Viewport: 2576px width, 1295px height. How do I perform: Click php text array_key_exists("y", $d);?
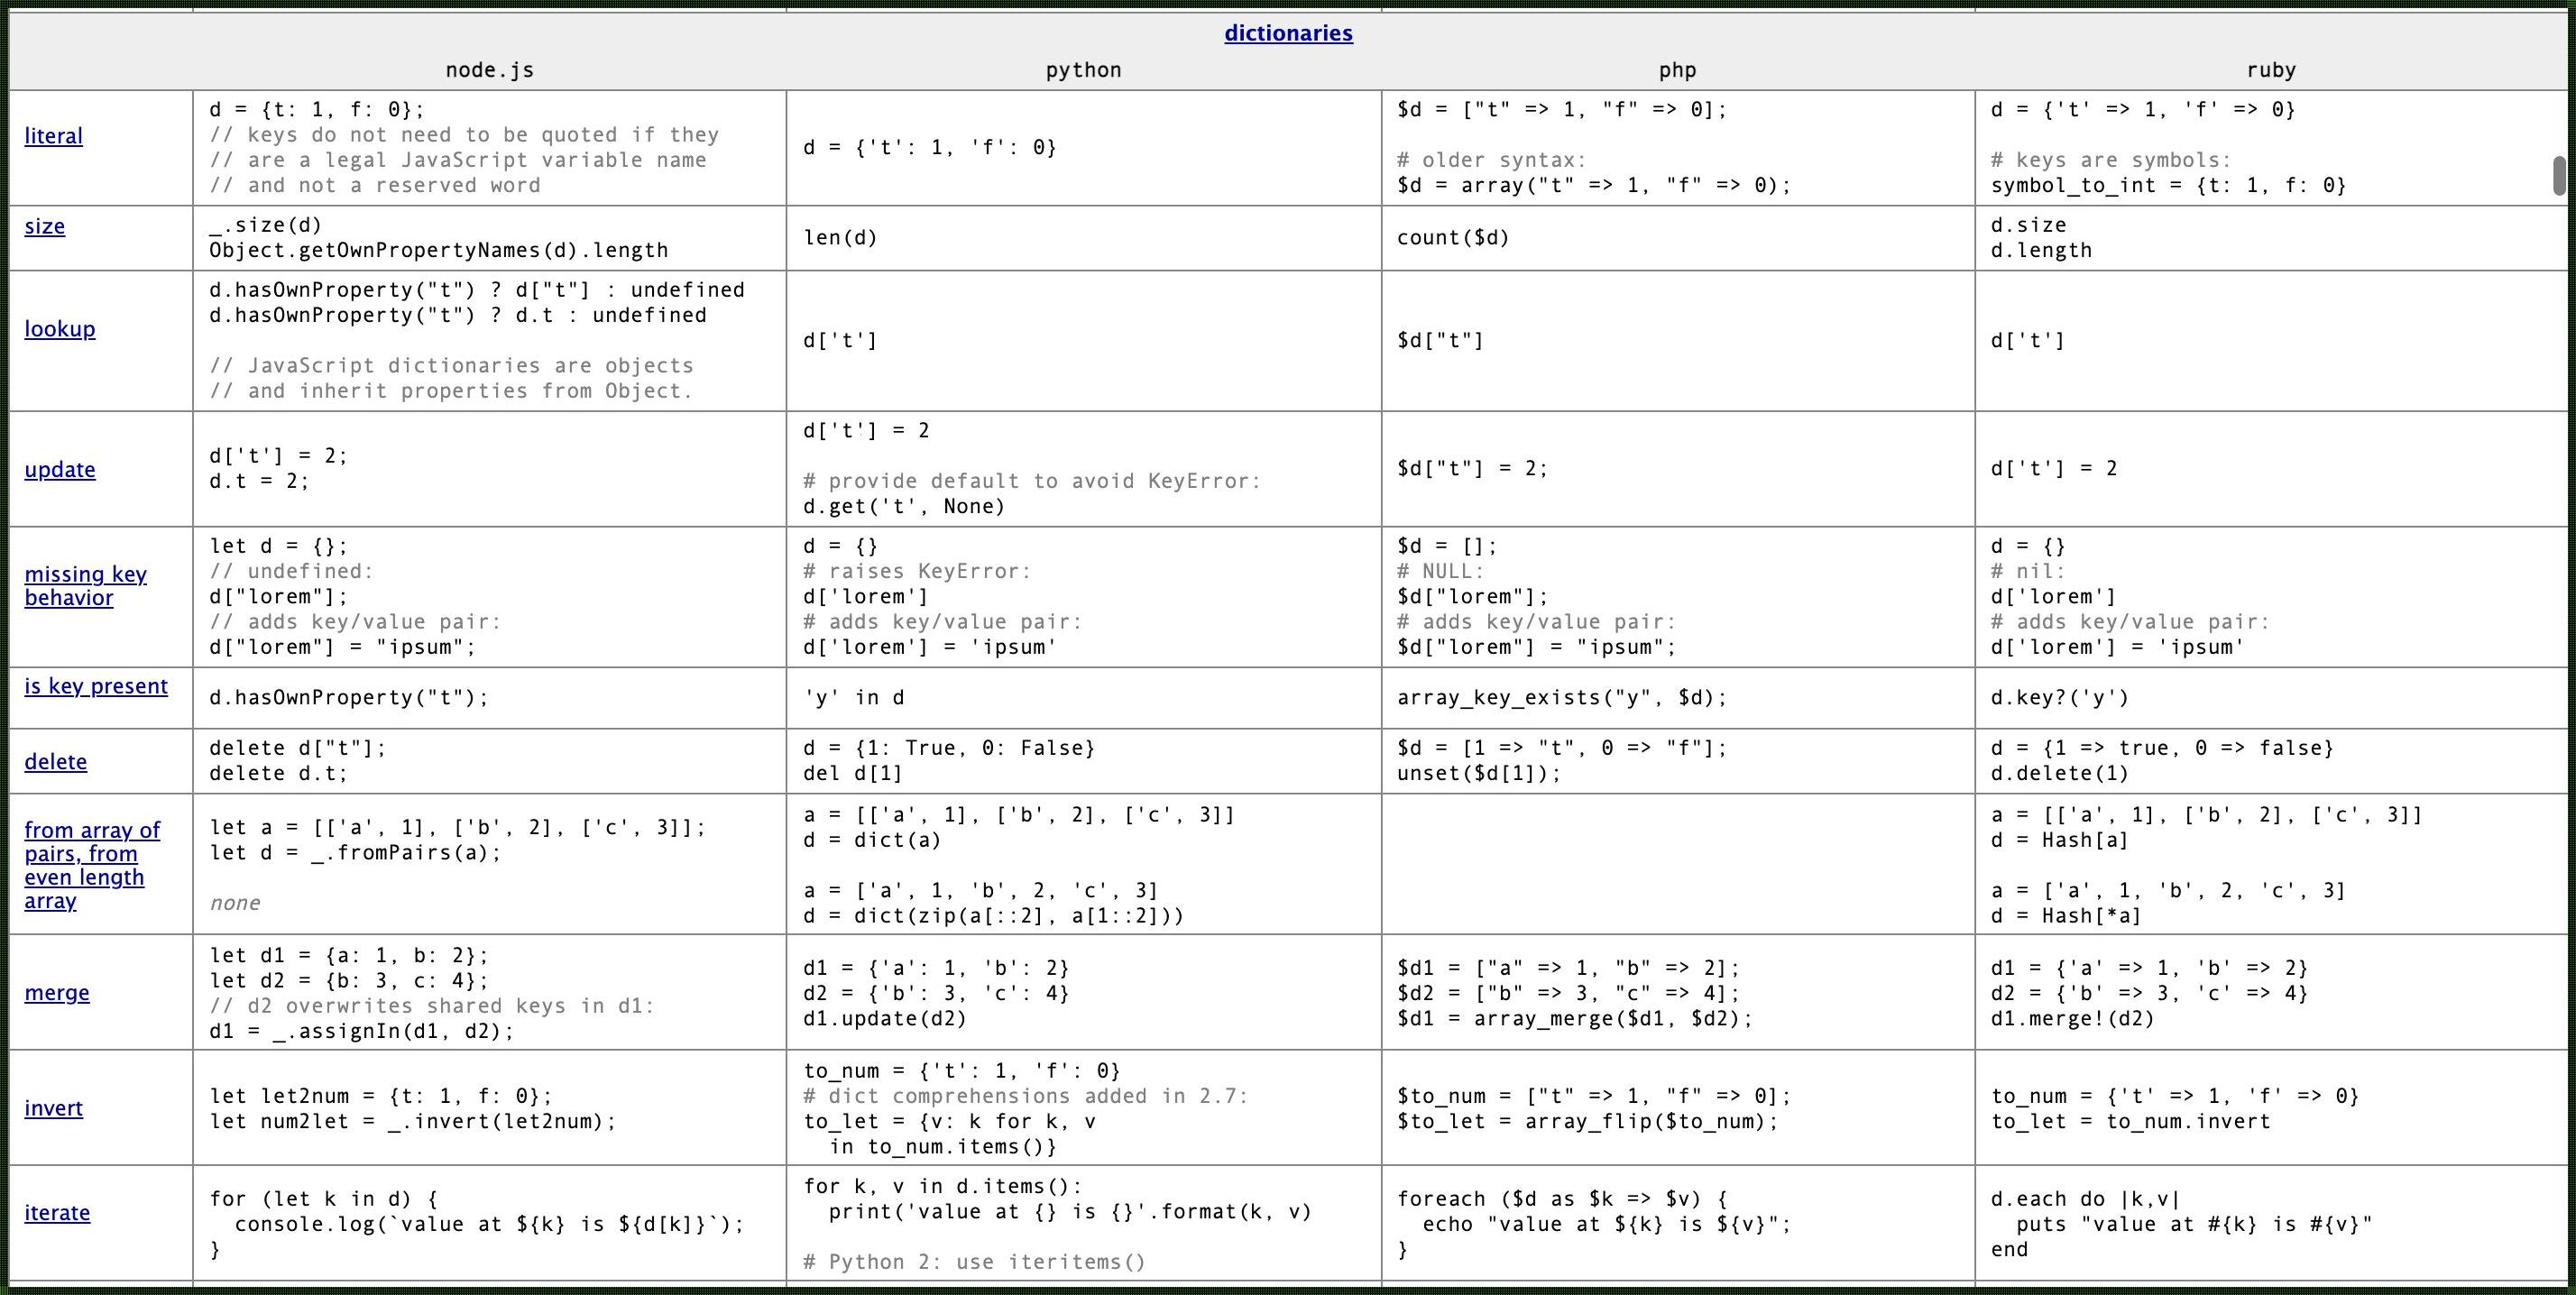(1562, 698)
